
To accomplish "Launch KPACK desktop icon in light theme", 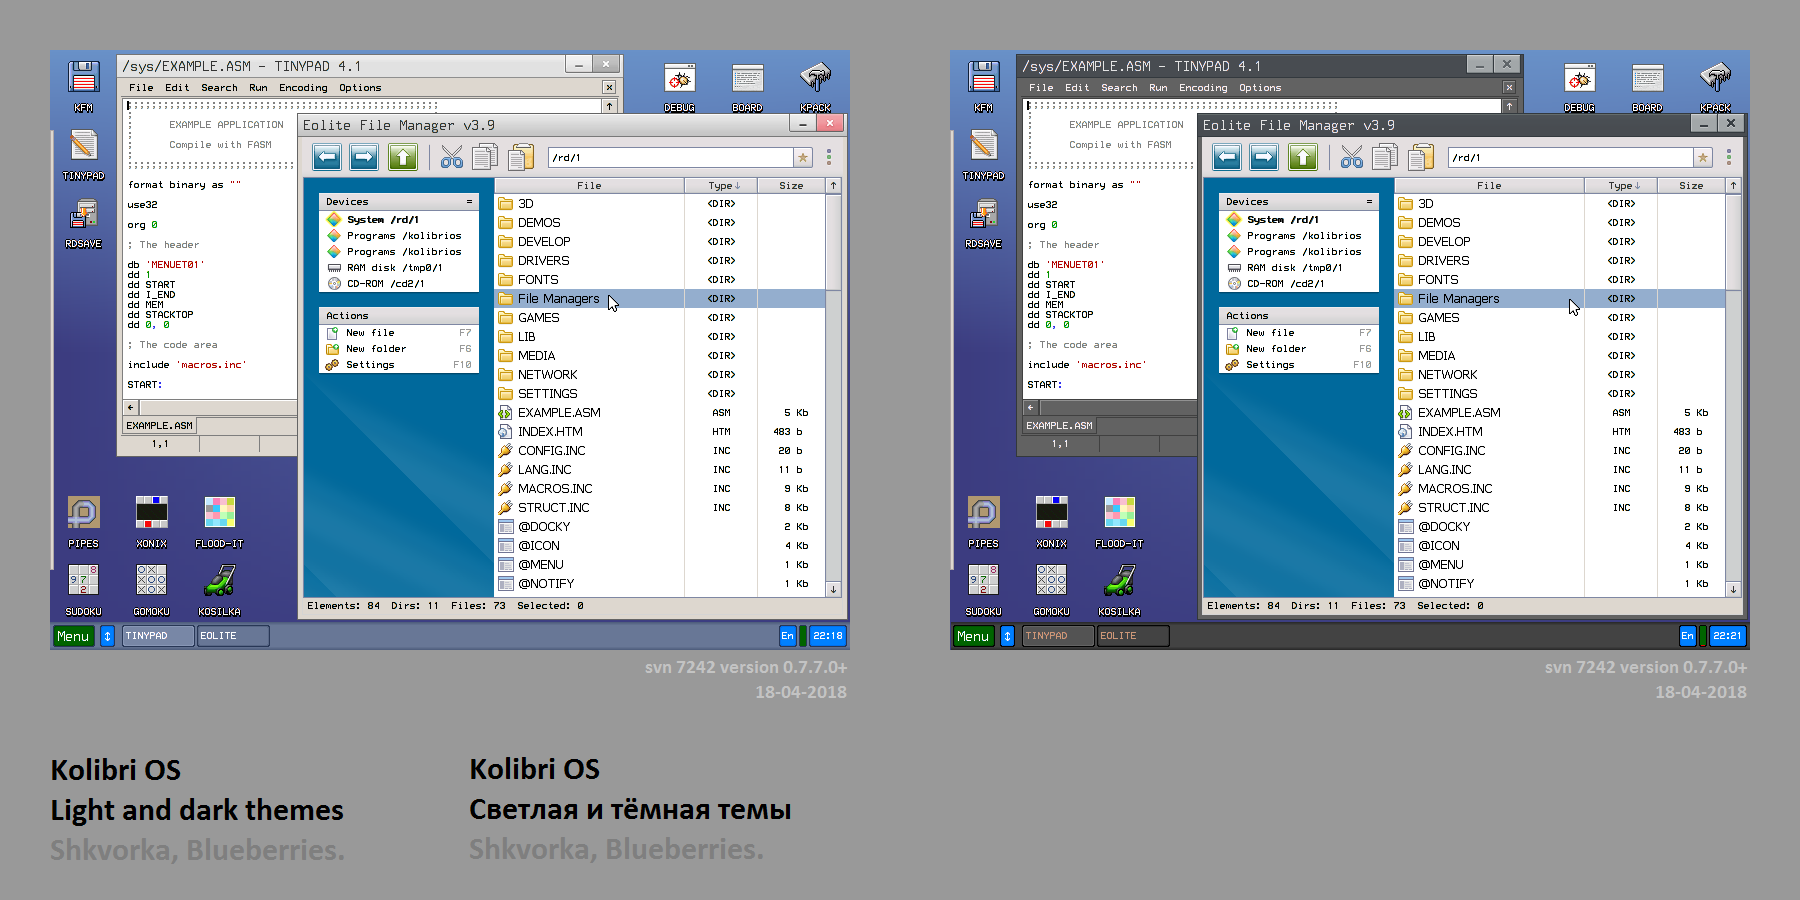I will [x=816, y=87].
